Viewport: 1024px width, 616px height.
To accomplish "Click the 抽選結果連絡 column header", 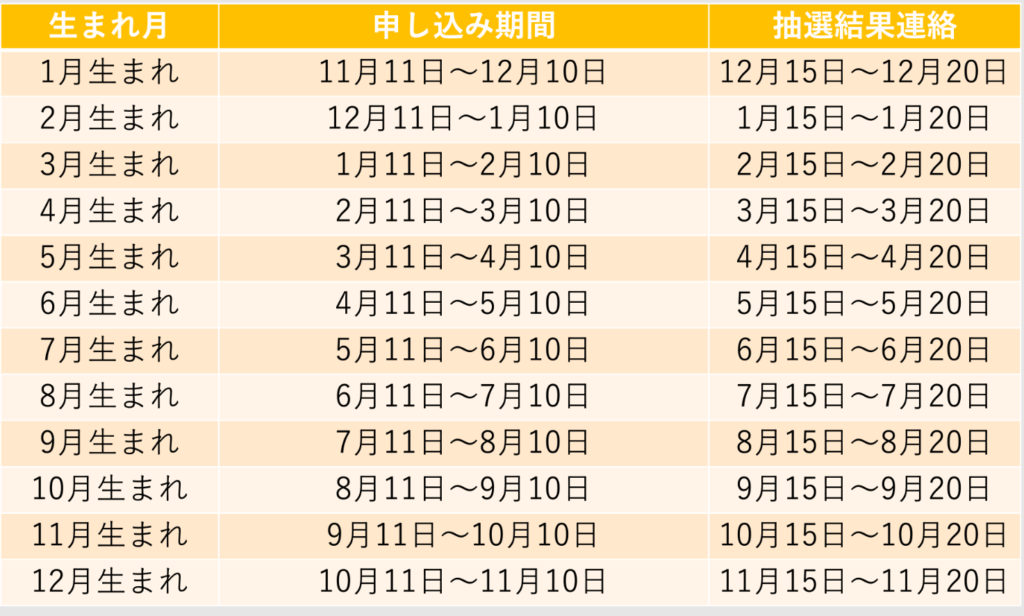I will 864,26.
